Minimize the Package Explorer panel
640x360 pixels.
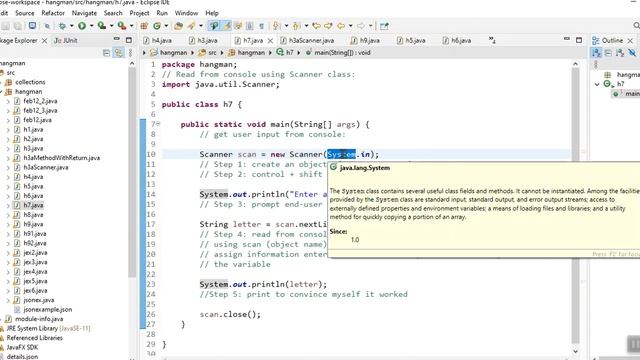pyautogui.click(x=117, y=40)
